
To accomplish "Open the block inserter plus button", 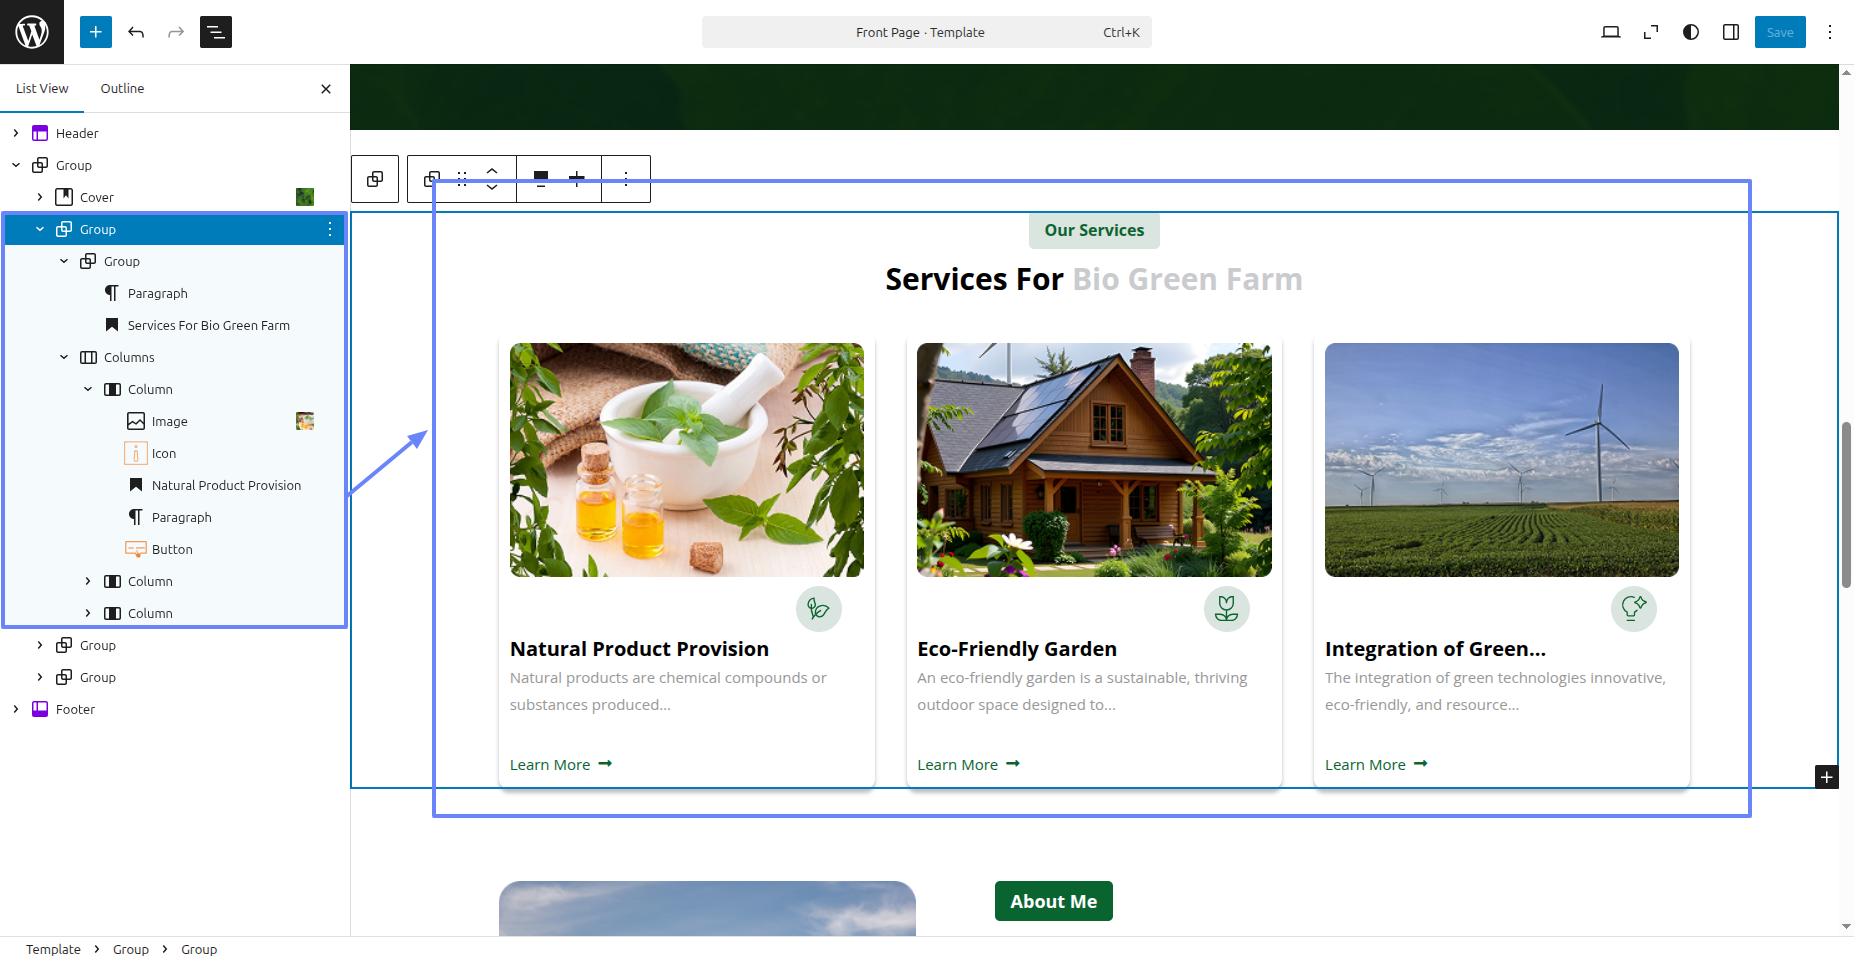I will [96, 32].
